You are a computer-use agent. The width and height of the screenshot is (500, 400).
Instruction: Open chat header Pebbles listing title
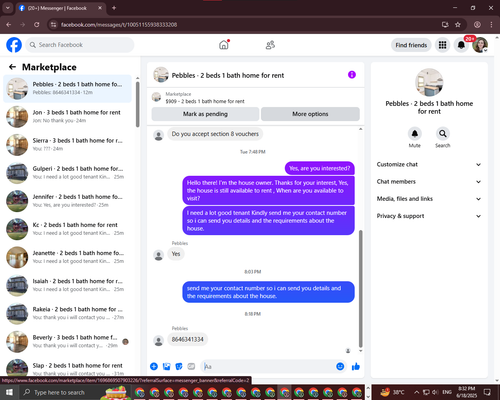tap(228, 75)
